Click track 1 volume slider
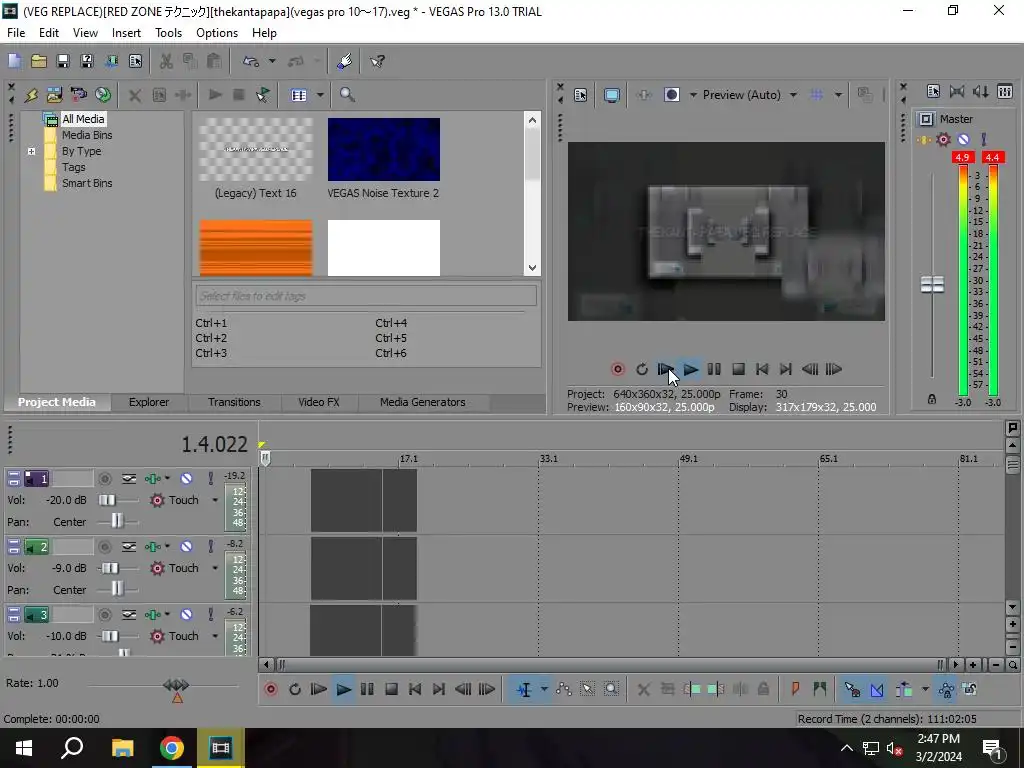The height and width of the screenshot is (768, 1024). (x=107, y=500)
